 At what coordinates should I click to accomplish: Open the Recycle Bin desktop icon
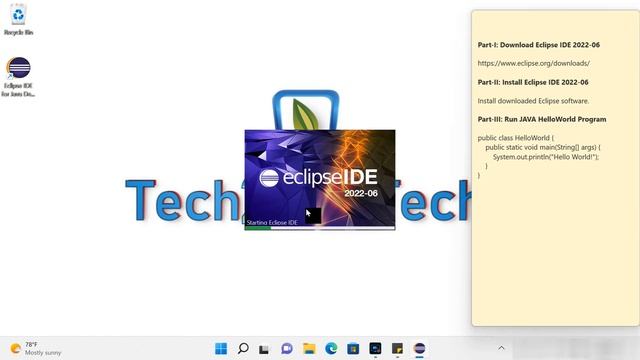point(18,20)
